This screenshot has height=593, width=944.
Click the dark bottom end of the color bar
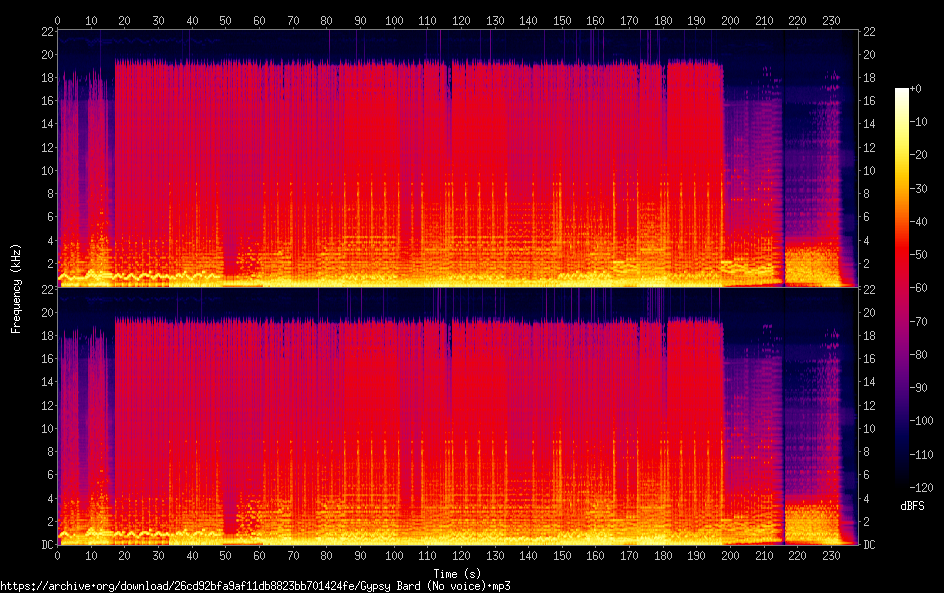pos(902,484)
